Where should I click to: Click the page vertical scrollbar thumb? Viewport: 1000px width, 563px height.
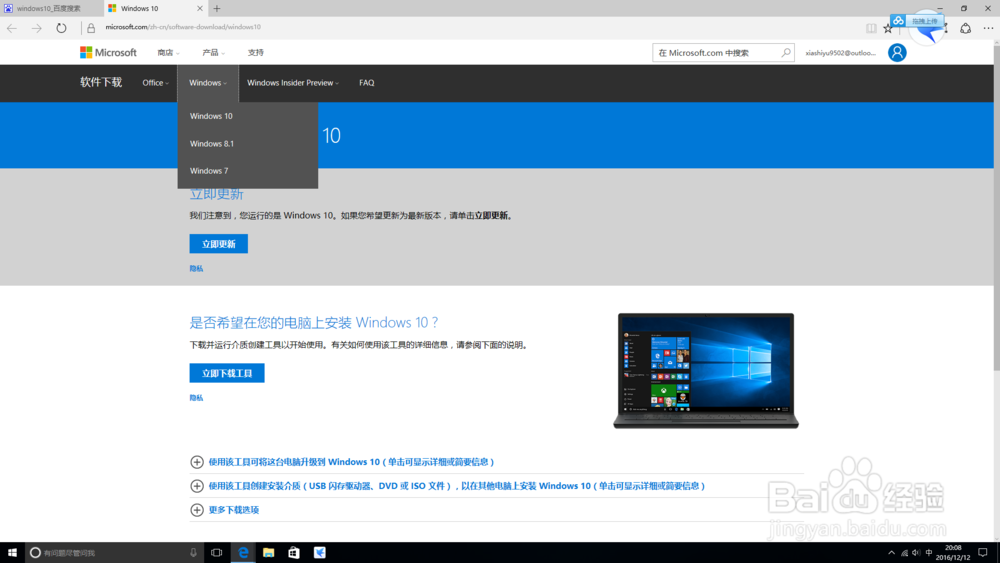click(996, 207)
